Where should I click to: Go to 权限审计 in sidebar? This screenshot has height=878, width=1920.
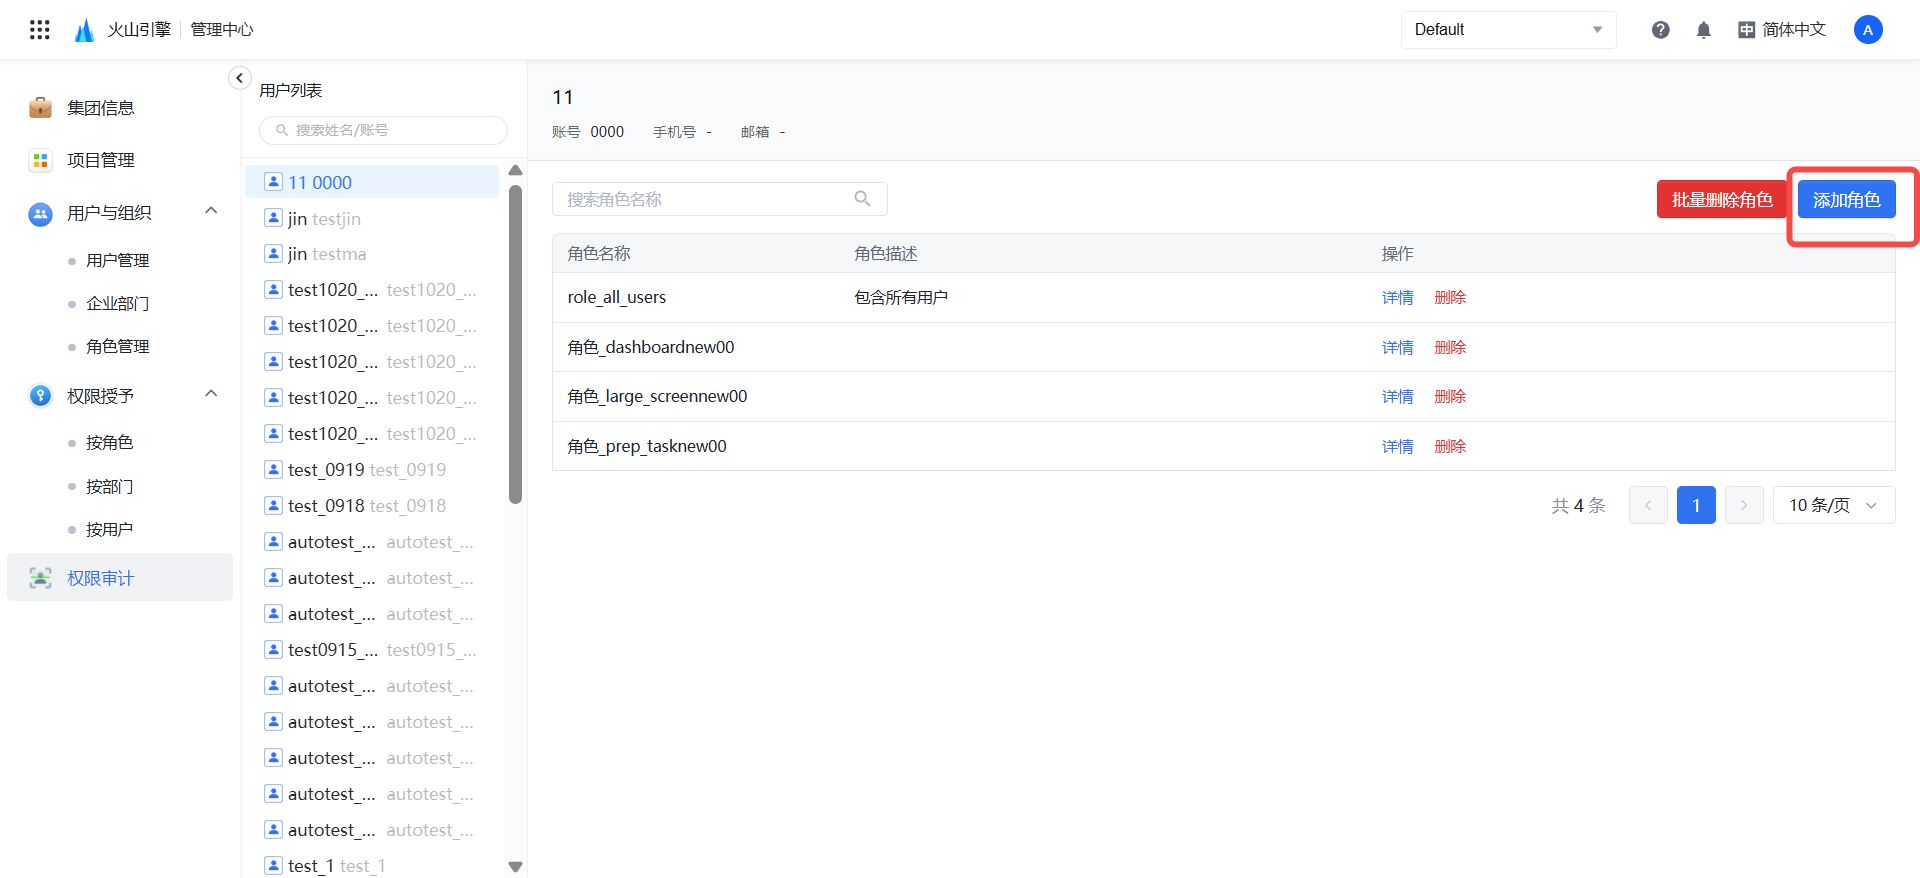click(100, 578)
